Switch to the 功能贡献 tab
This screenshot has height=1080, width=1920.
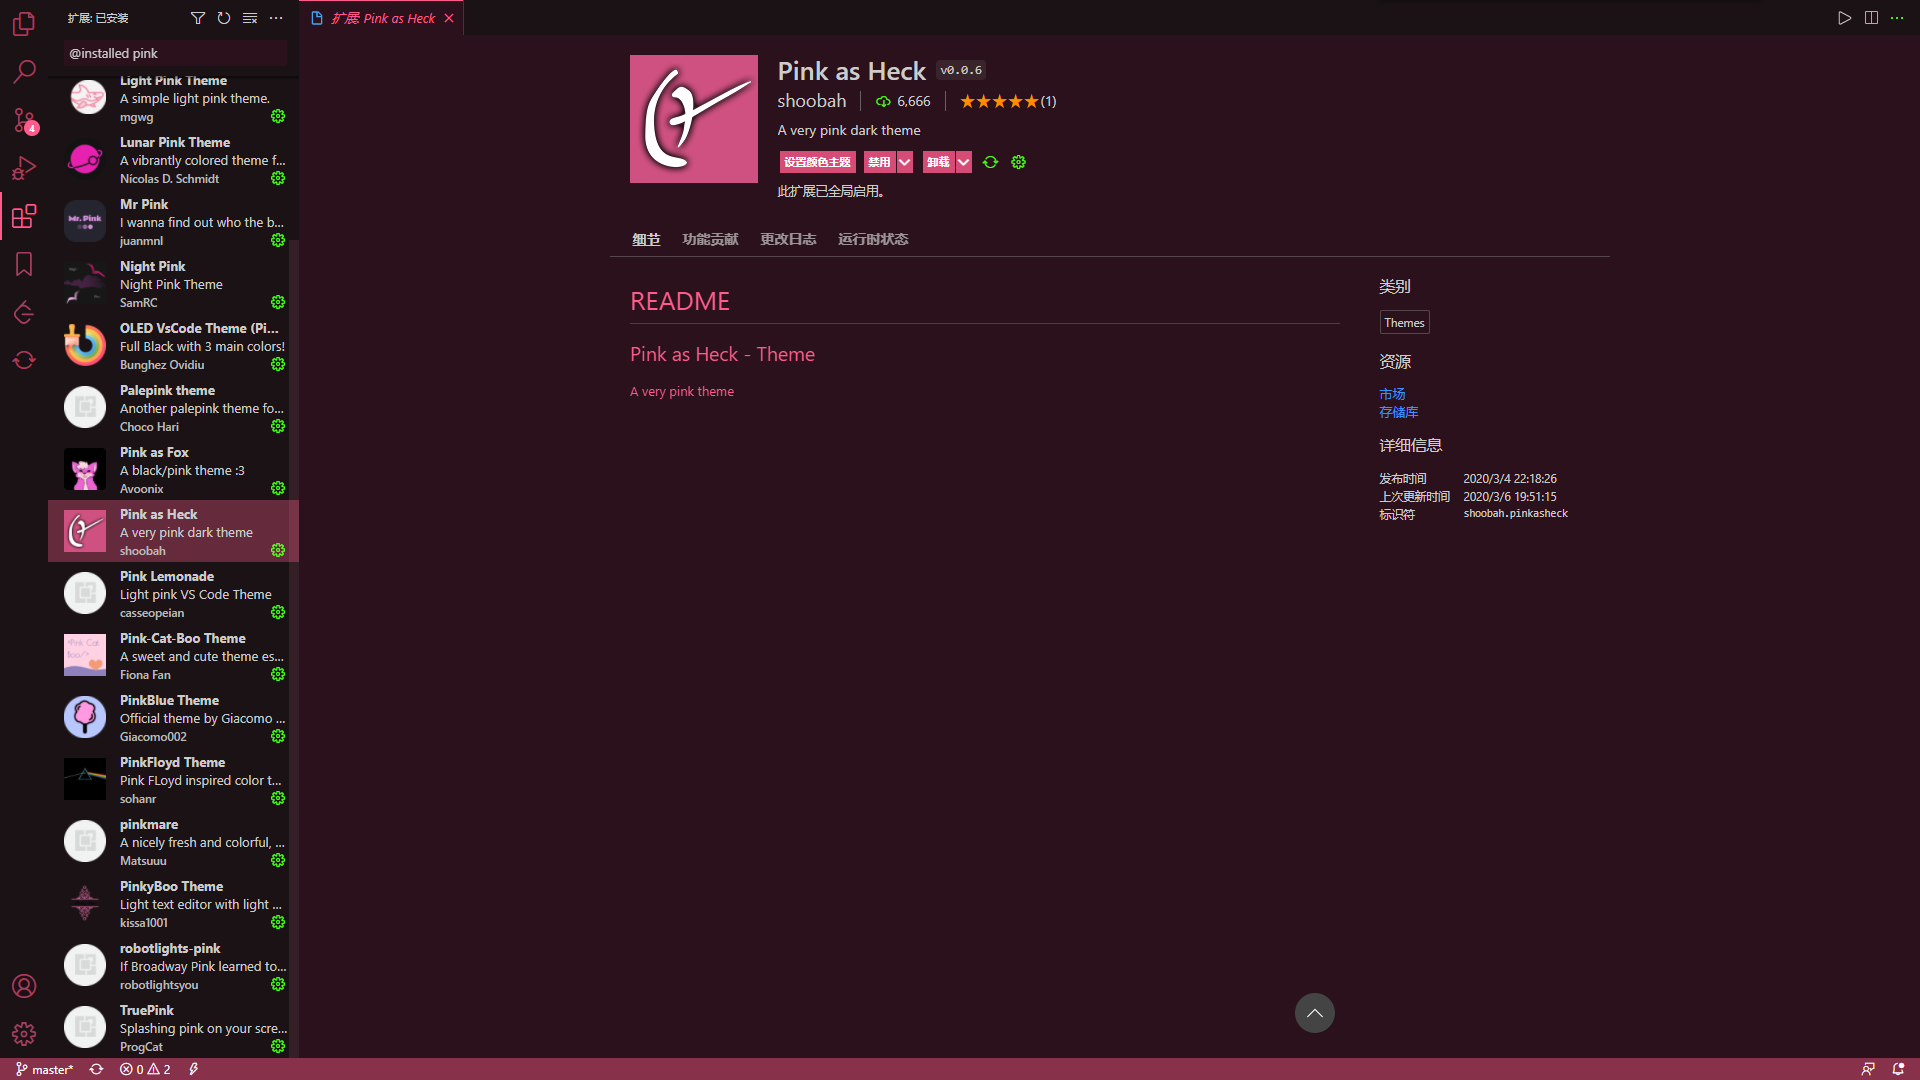pos(709,239)
